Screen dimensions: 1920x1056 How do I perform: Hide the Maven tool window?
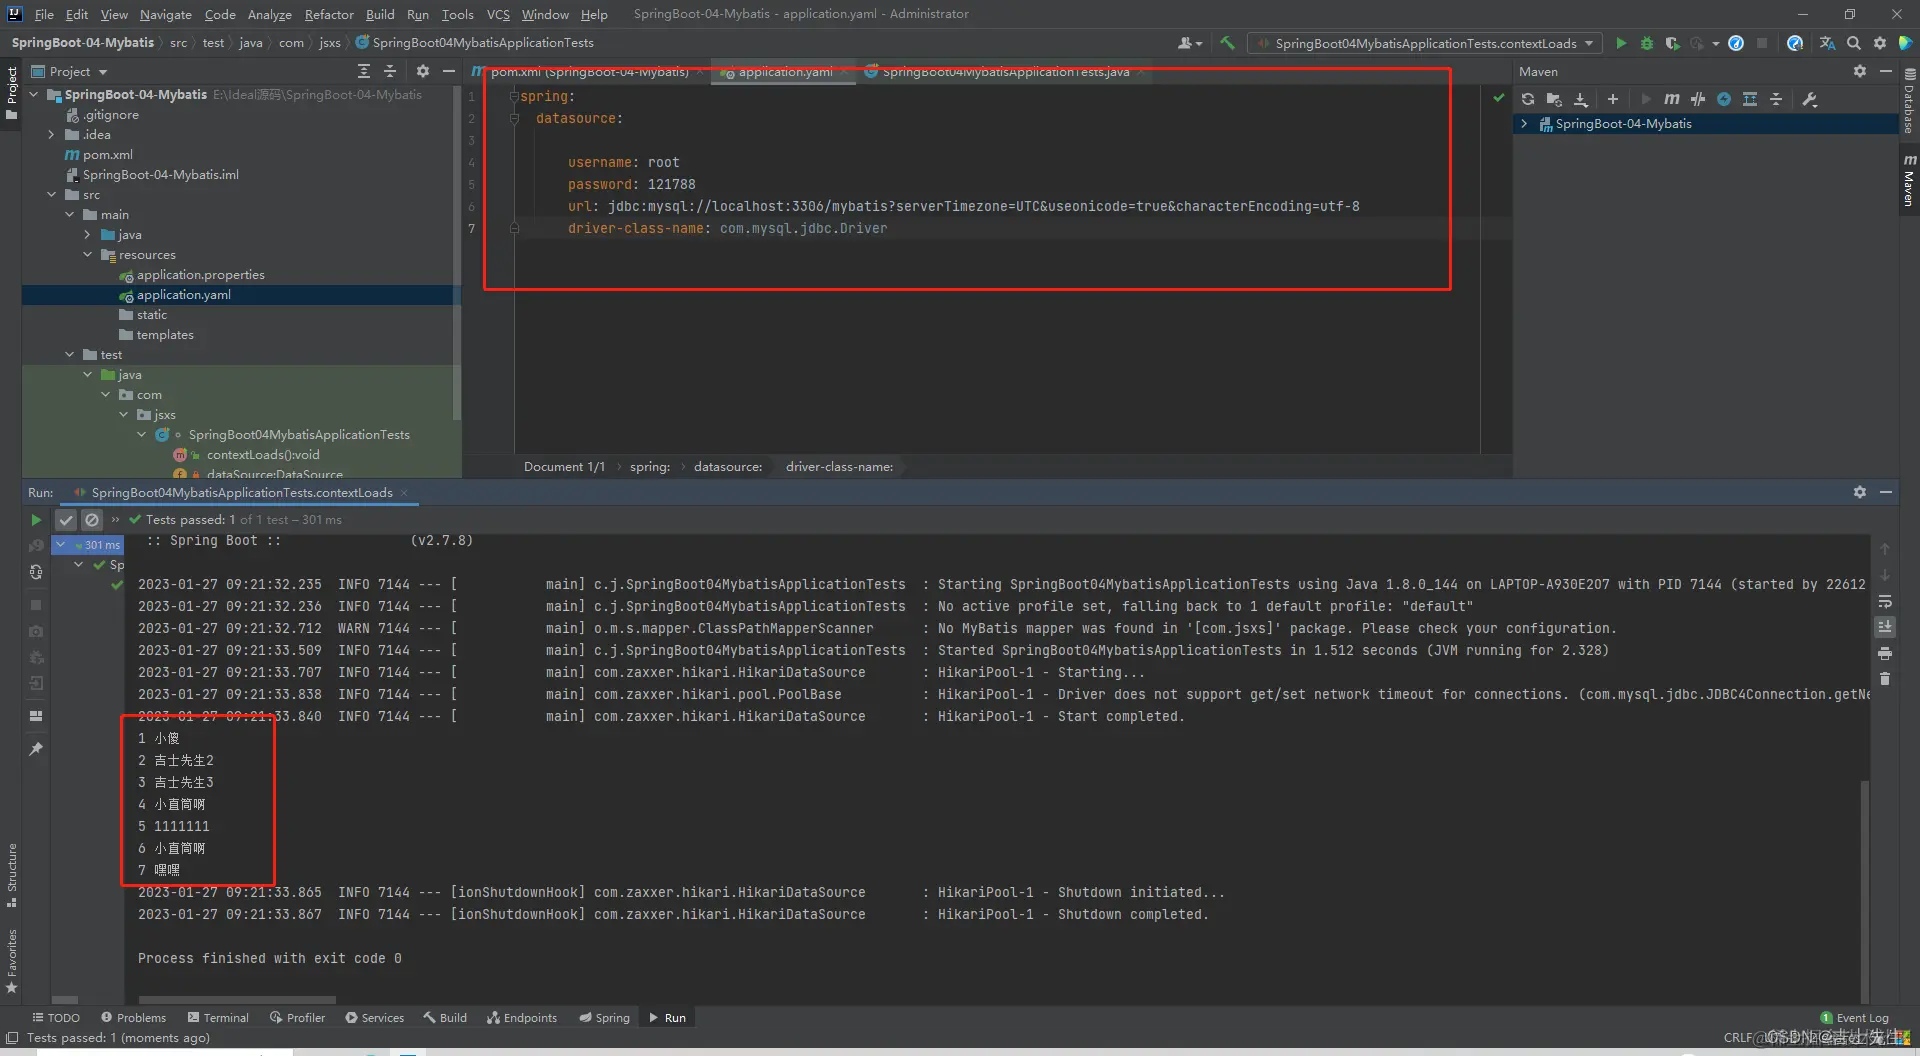click(x=1886, y=71)
